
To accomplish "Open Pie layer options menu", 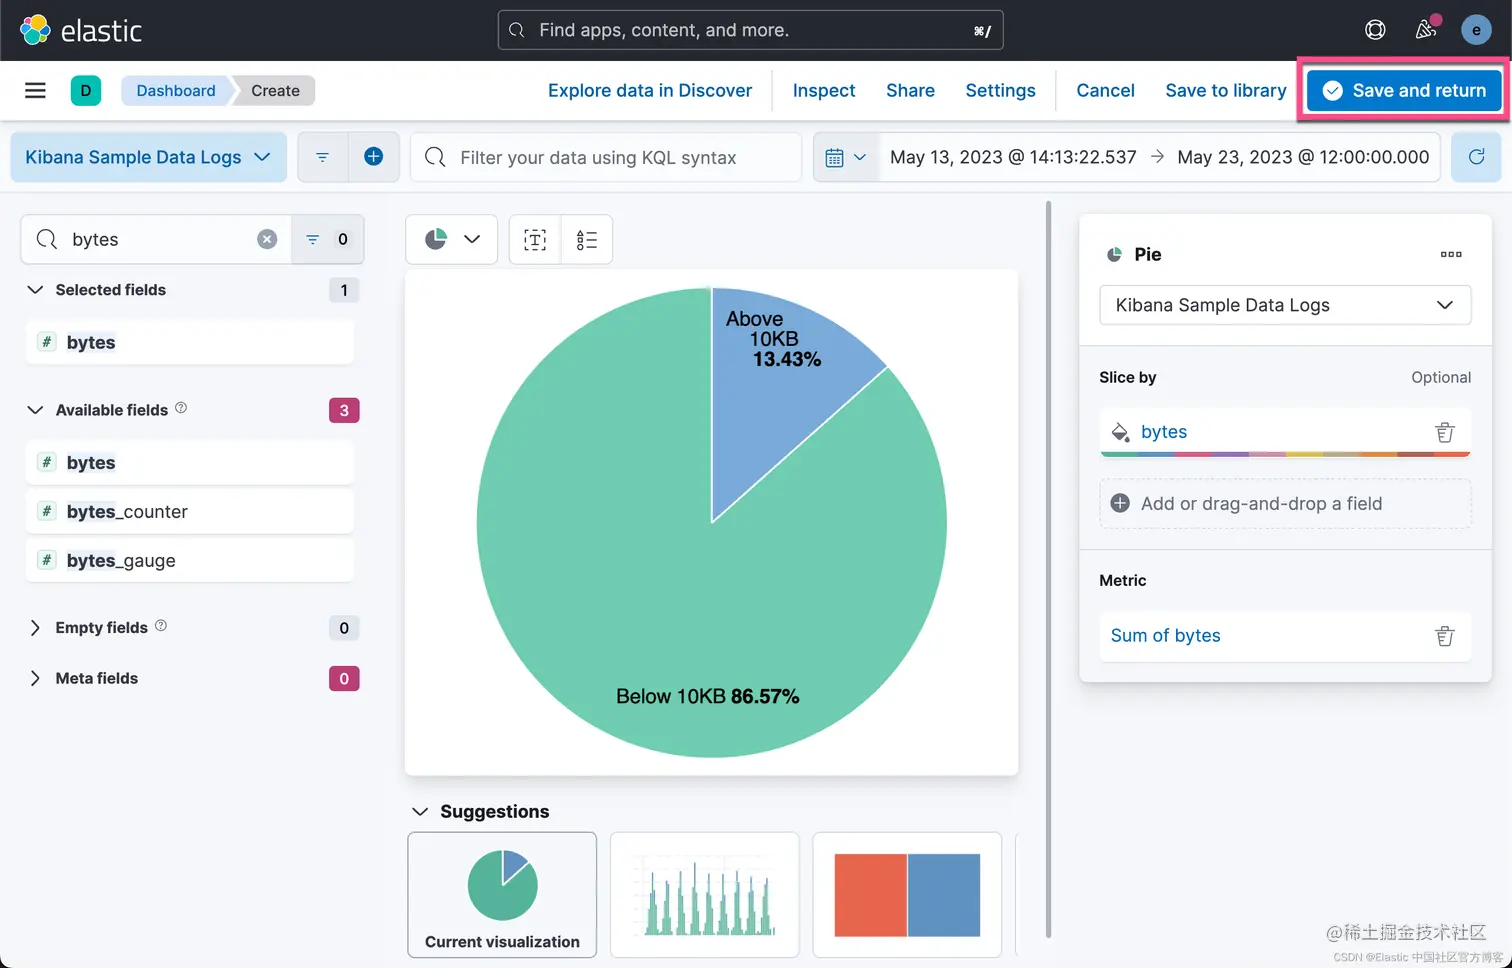I will (x=1451, y=254).
